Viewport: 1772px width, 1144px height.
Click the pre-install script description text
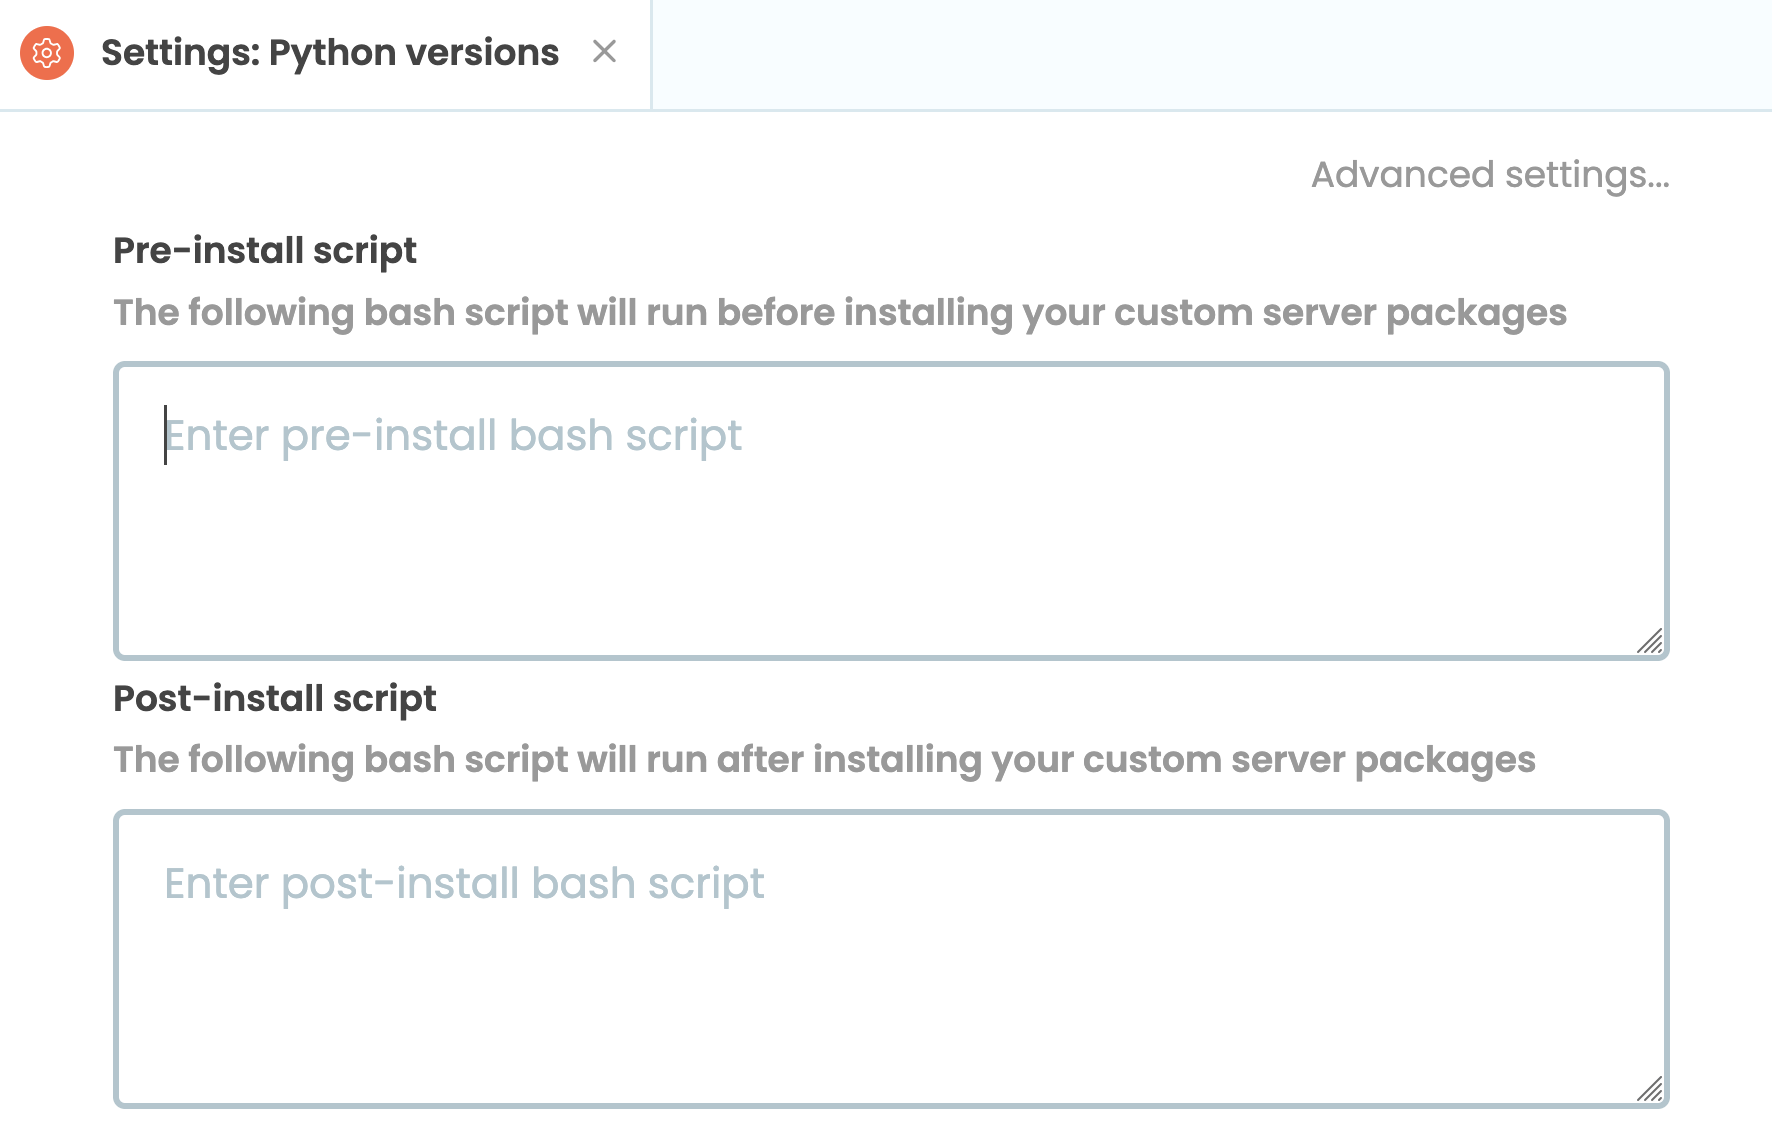839,313
